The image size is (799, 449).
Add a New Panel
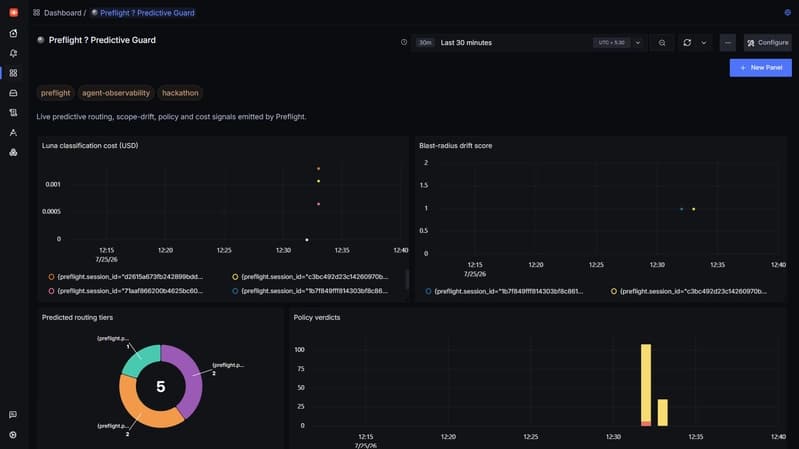761,68
